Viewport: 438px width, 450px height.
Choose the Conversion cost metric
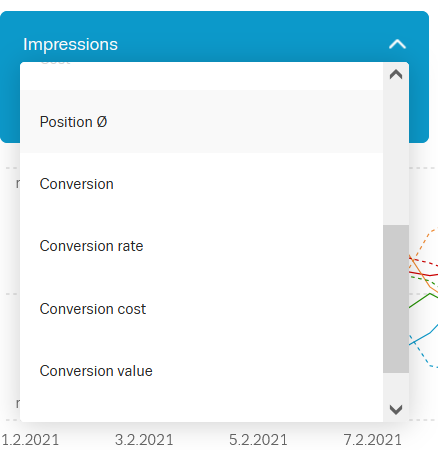(x=201, y=309)
